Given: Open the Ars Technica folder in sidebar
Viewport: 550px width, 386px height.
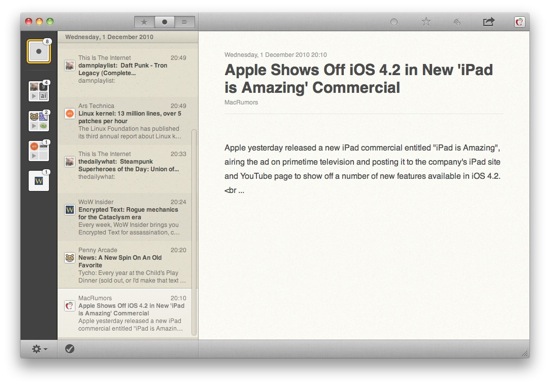Looking at the screenshot, I should click(x=39, y=151).
